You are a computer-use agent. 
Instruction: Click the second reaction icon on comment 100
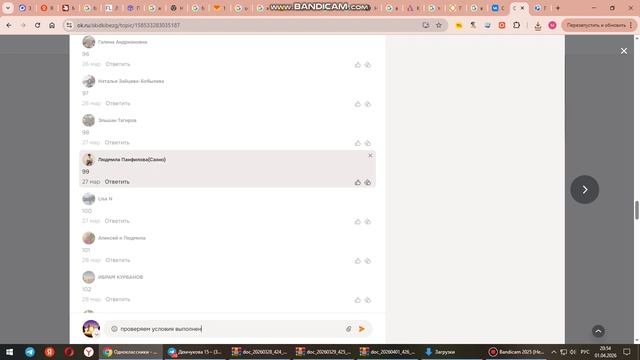pos(368,221)
